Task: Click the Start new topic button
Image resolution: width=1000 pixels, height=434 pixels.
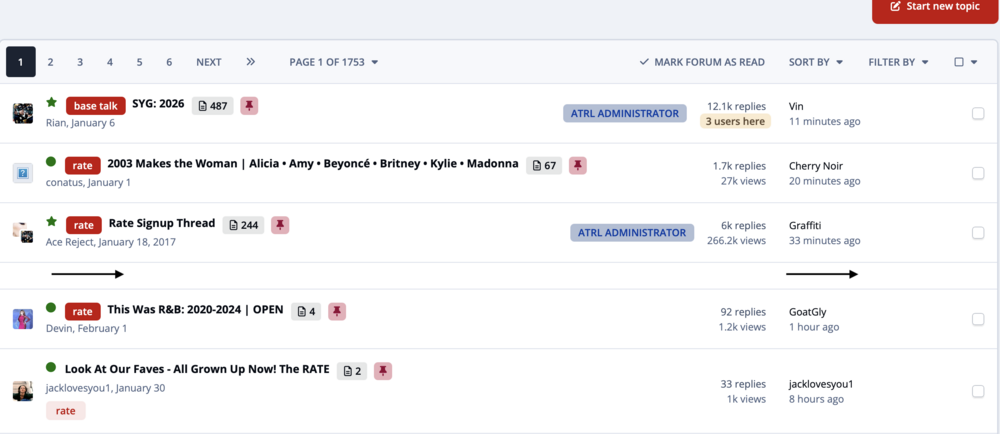Action: point(934,8)
